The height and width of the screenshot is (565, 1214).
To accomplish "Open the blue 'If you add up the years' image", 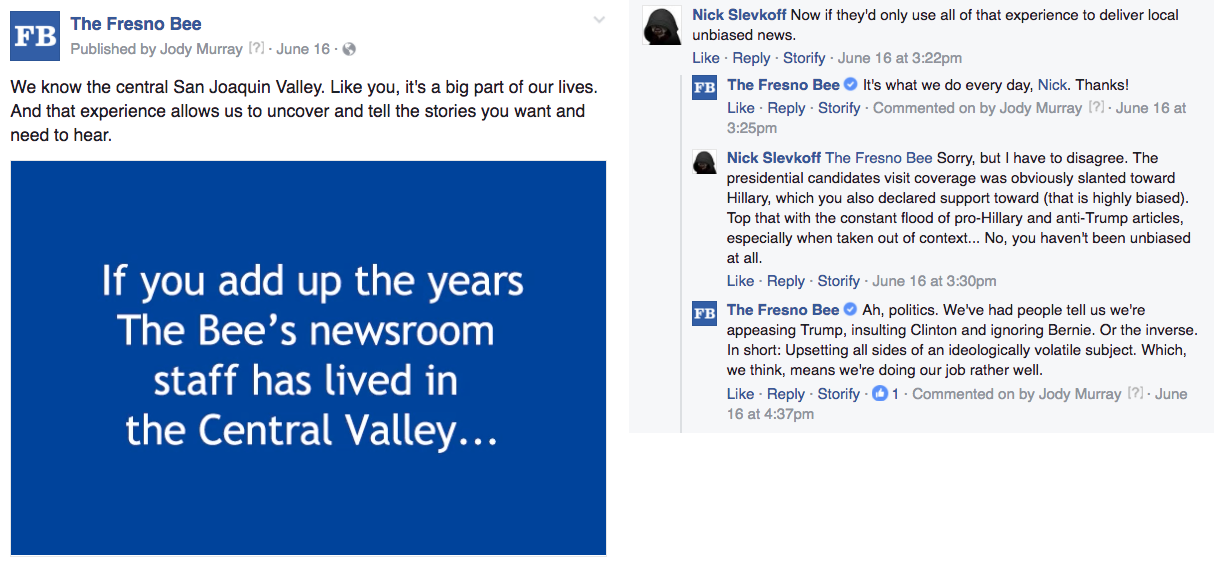I will coord(308,356).
